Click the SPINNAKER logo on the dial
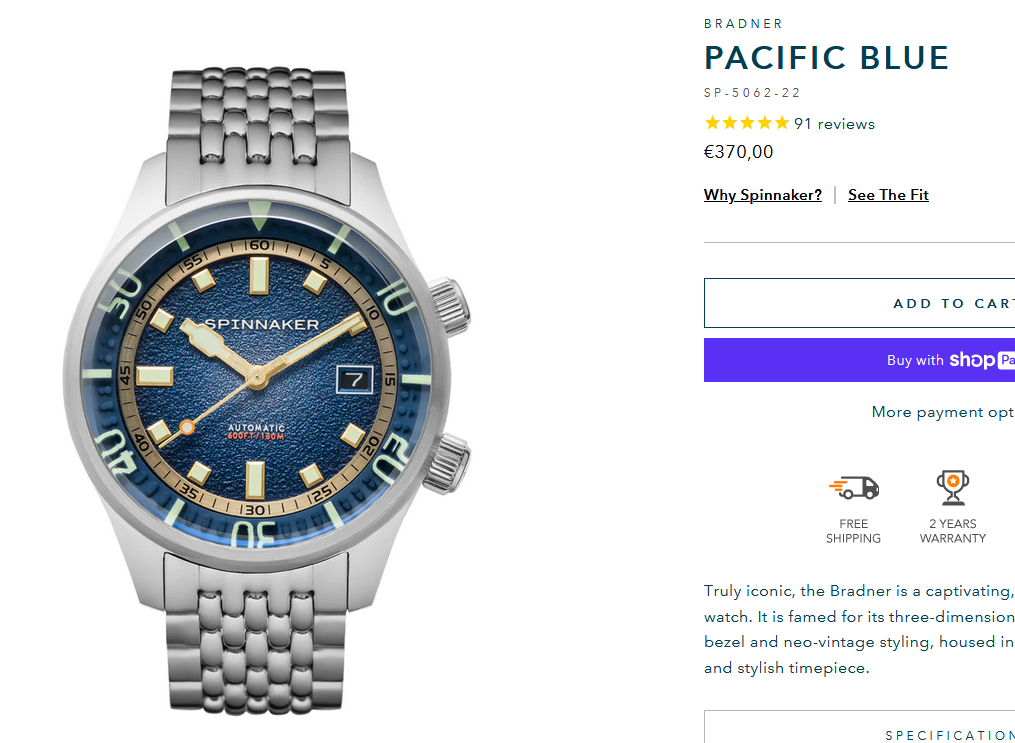 pos(262,324)
